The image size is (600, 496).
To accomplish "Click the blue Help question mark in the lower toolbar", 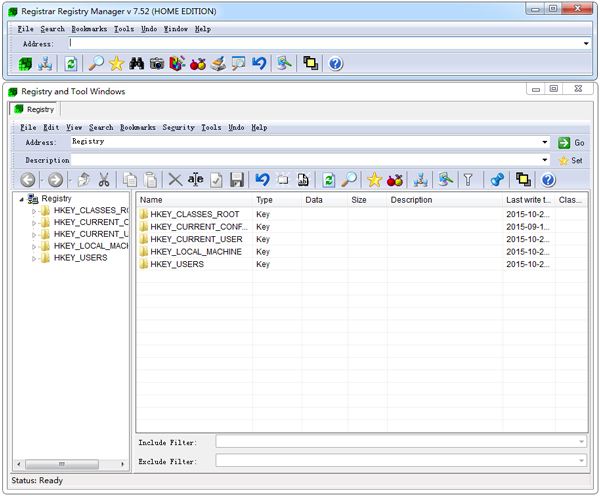I will 548,180.
